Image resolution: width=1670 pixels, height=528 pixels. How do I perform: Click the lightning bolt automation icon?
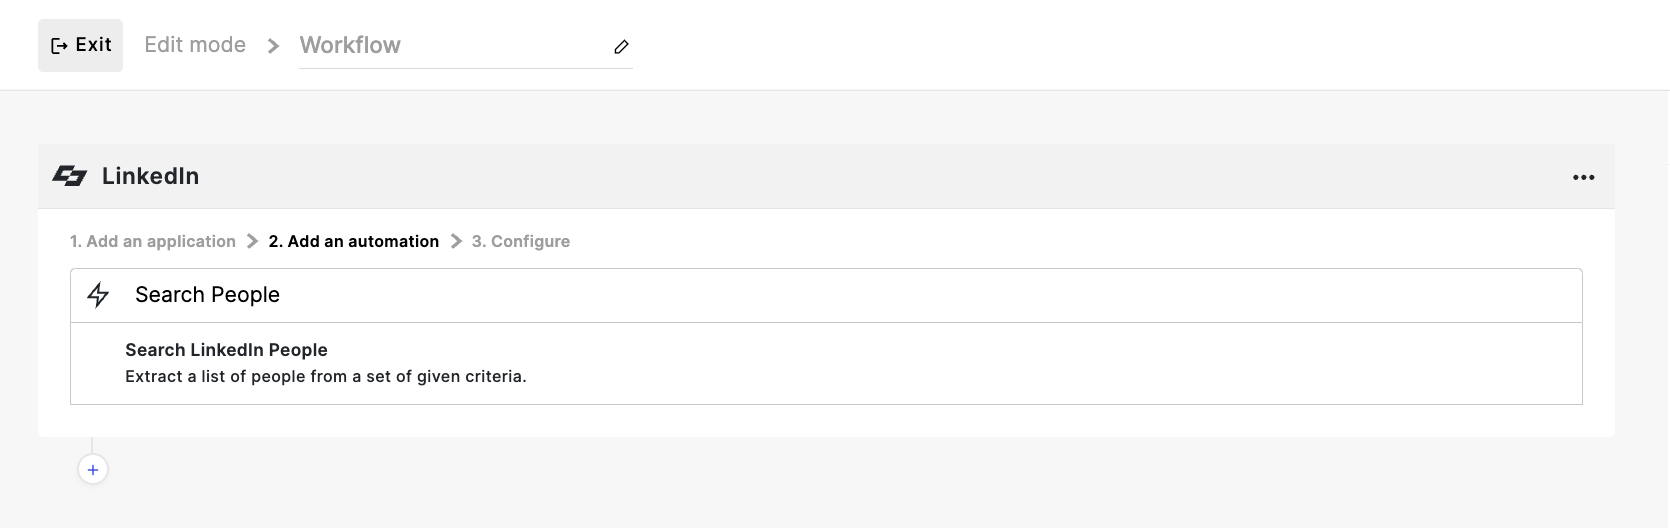click(x=98, y=295)
